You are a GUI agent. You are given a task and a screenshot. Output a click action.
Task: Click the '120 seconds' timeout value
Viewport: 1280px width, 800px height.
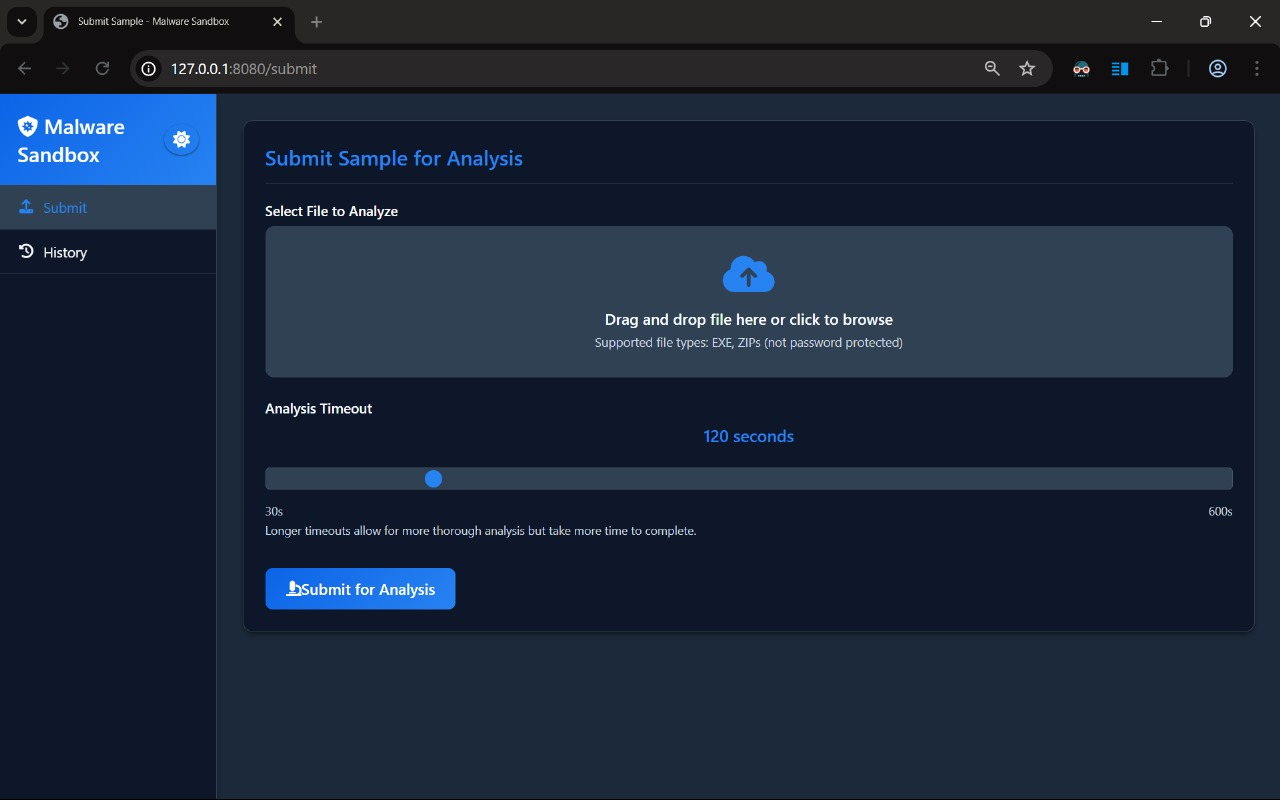pos(748,436)
